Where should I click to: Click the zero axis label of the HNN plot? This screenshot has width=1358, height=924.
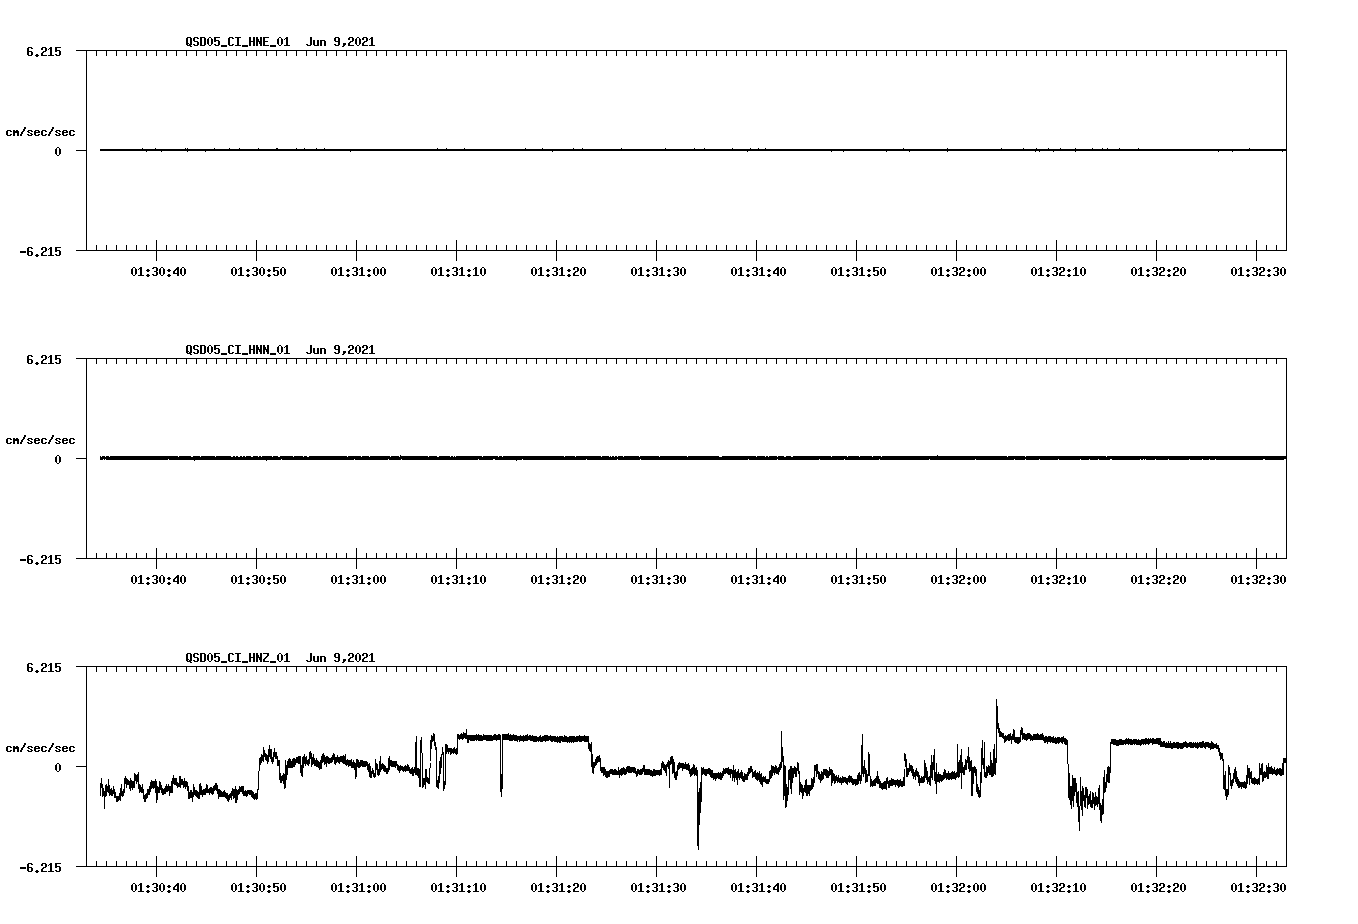pos(58,459)
